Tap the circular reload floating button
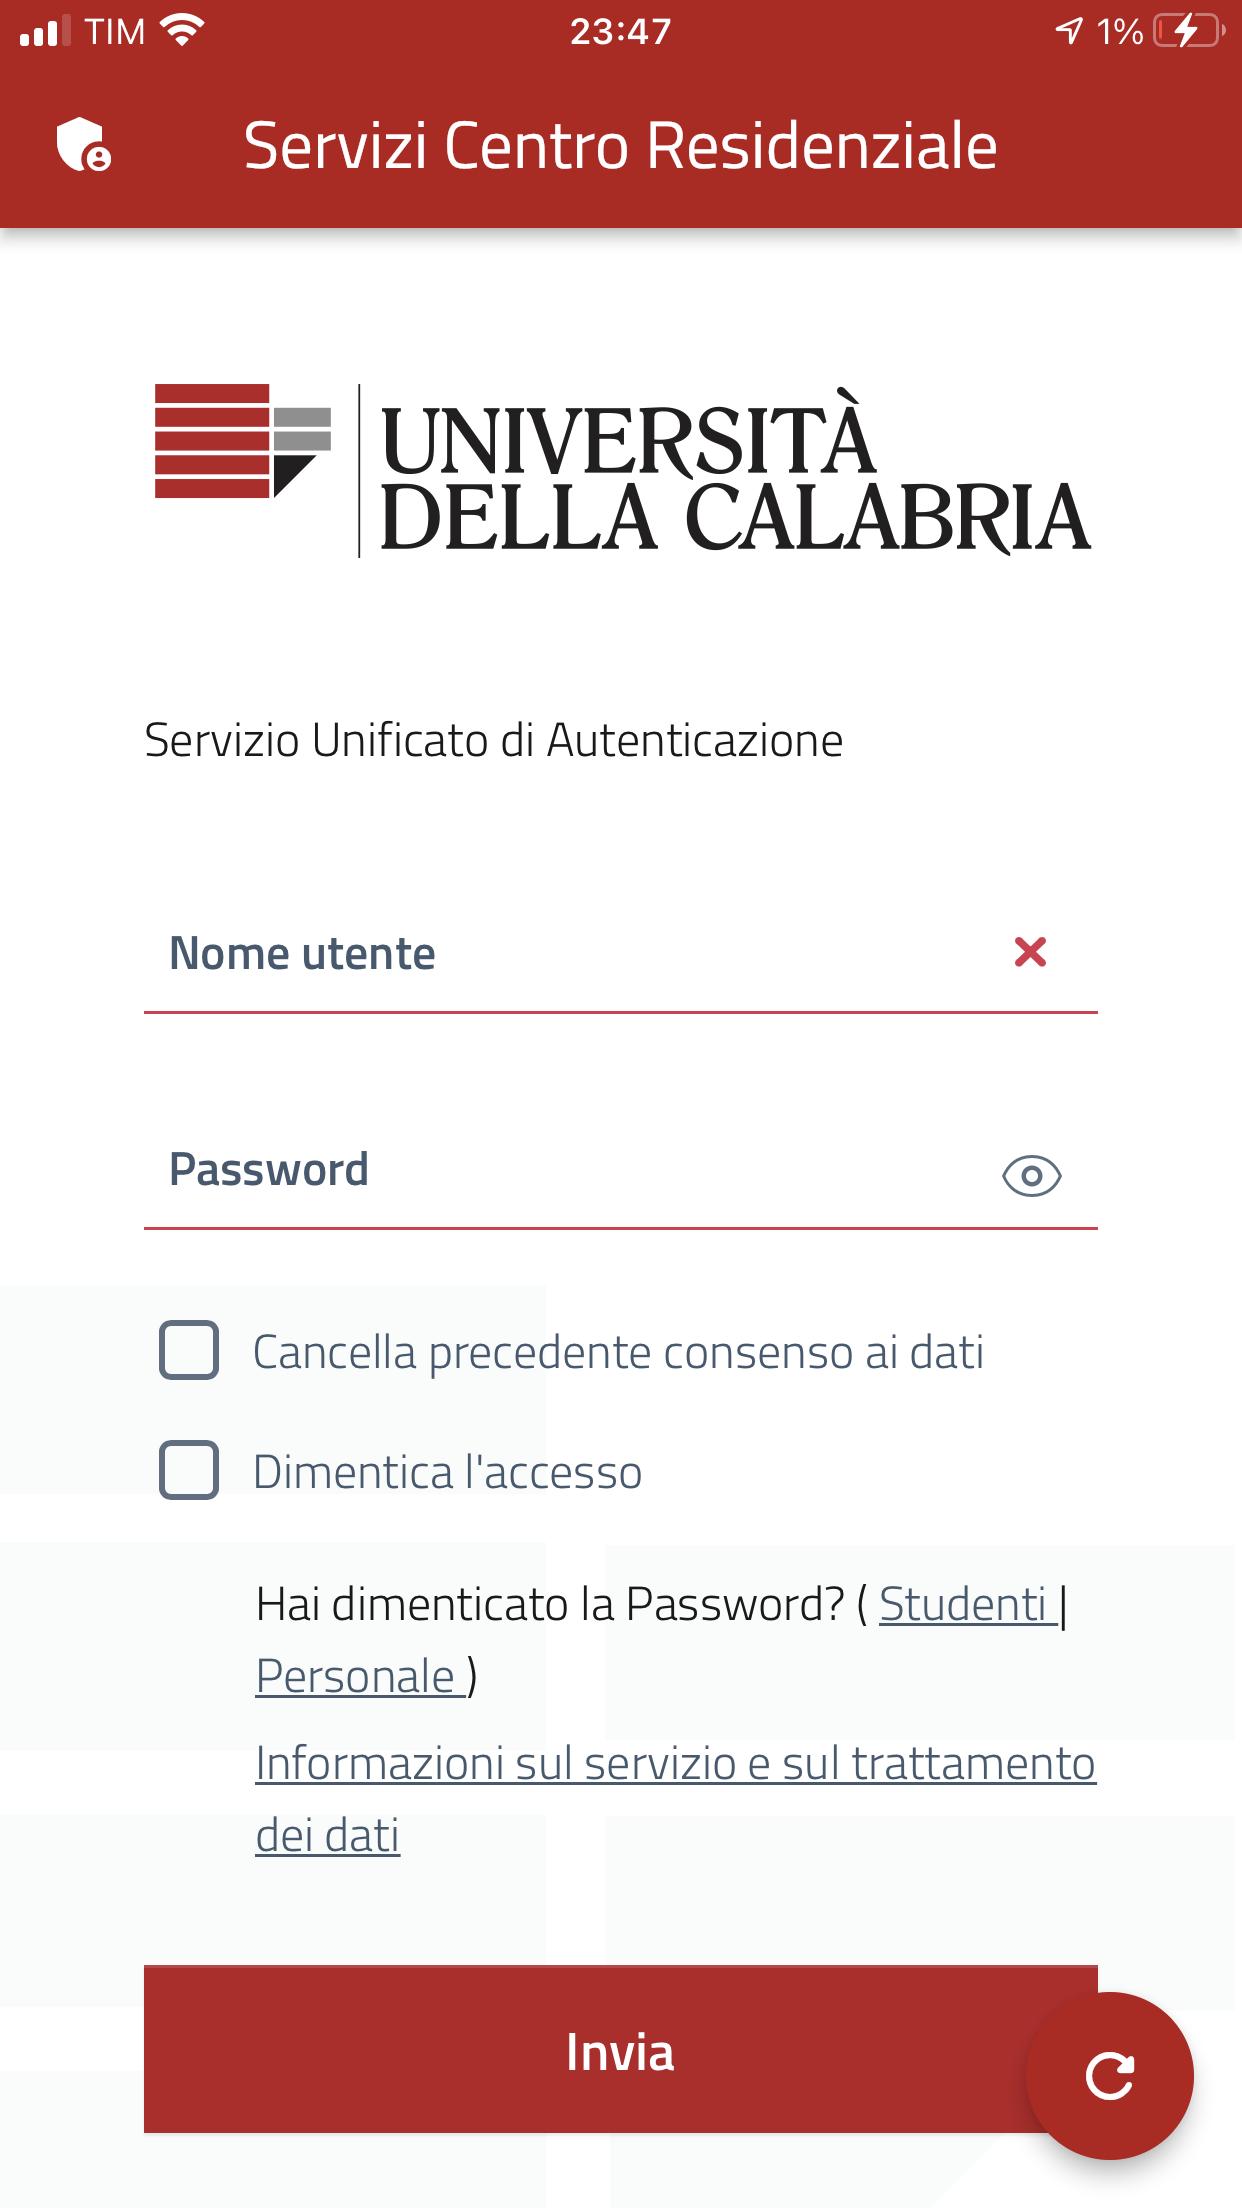This screenshot has width=1242, height=2208. (1110, 2076)
